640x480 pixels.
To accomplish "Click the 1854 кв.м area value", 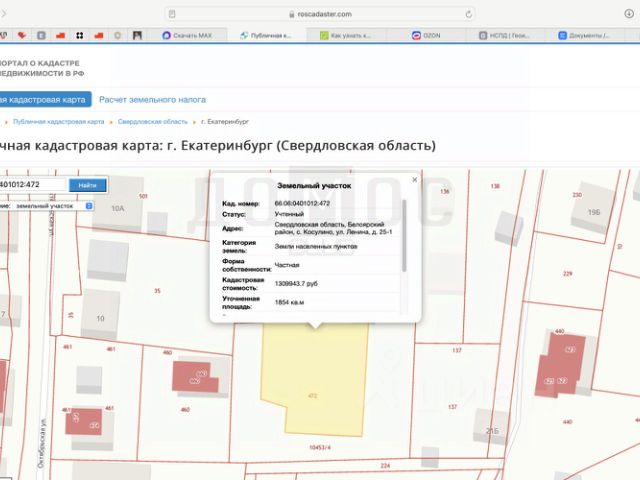I will pyautogui.click(x=289, y=302).
